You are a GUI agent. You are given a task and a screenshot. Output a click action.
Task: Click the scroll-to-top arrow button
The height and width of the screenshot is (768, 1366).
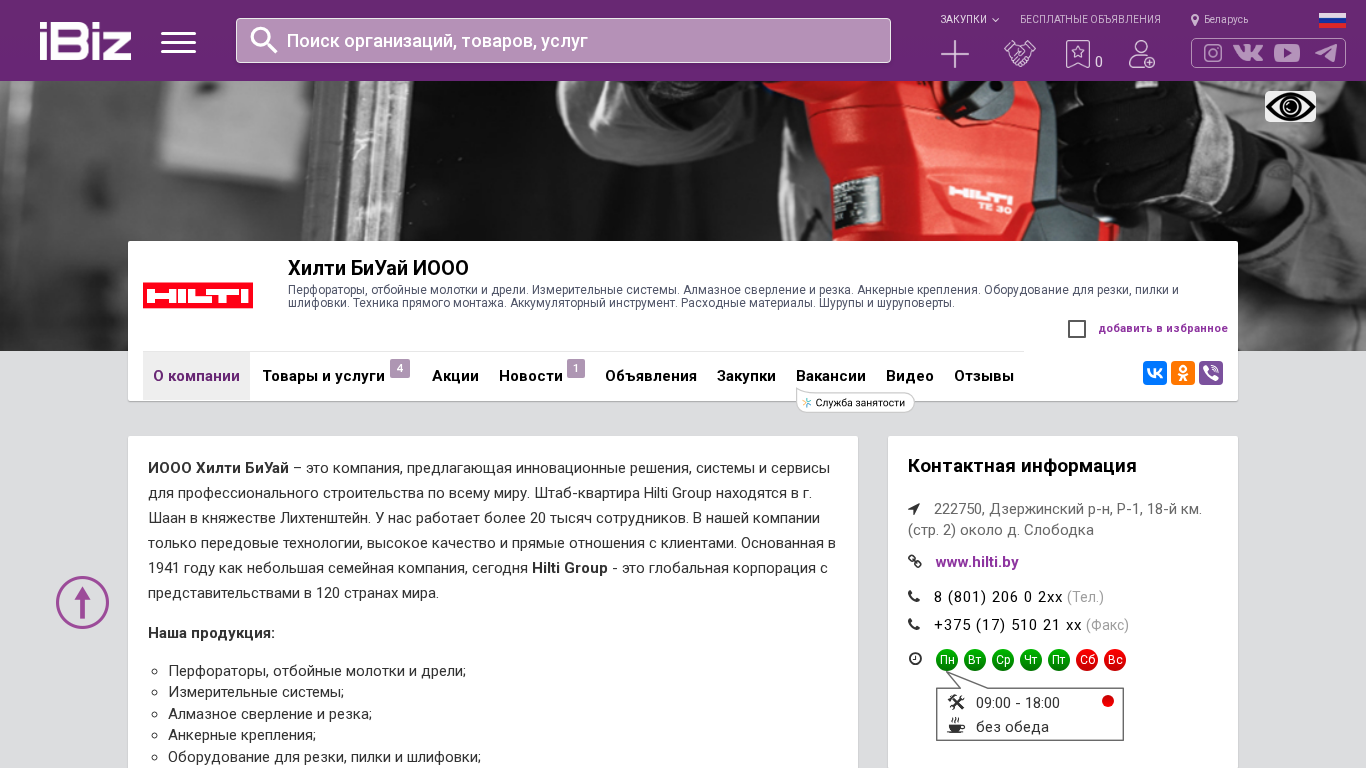[x=82, y=602]
